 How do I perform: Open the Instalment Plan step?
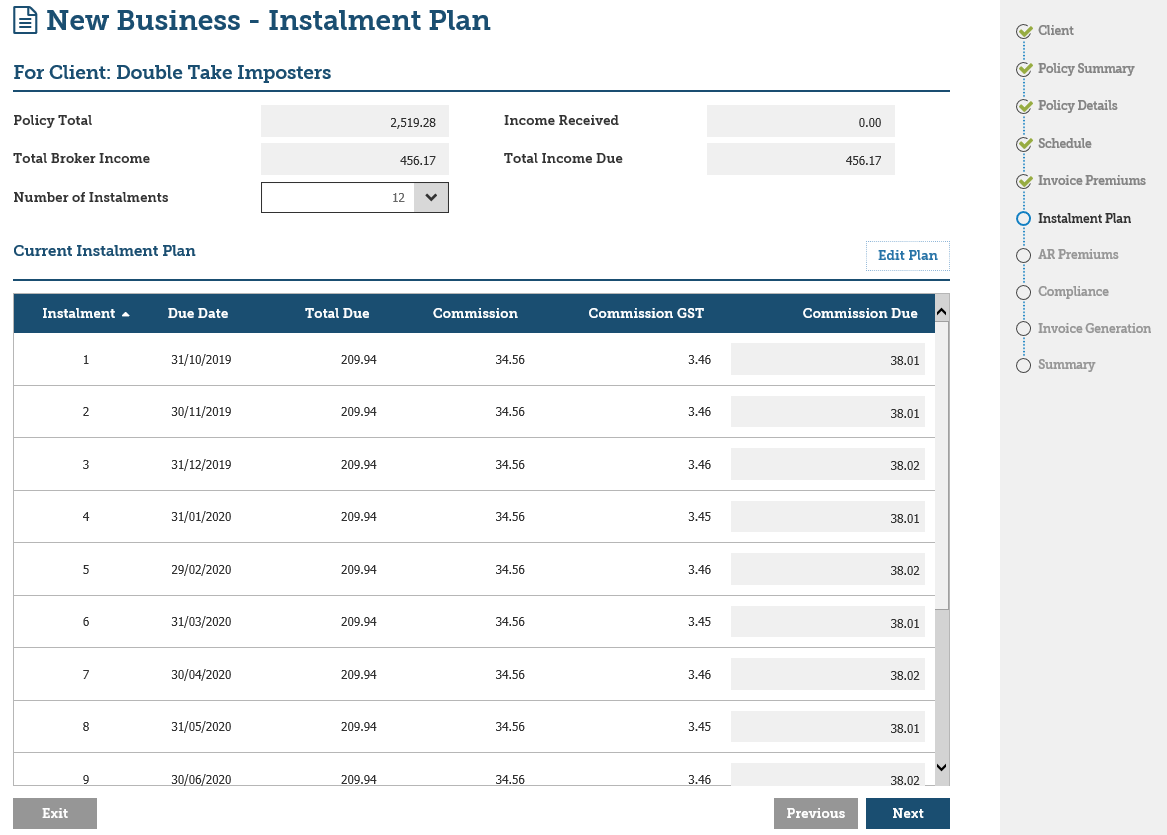[x=1084, y=218]
